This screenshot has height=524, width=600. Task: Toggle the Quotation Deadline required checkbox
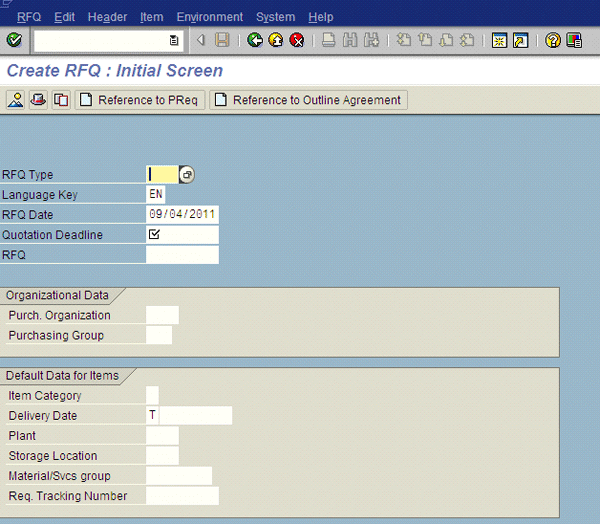(x=154, y=235)
